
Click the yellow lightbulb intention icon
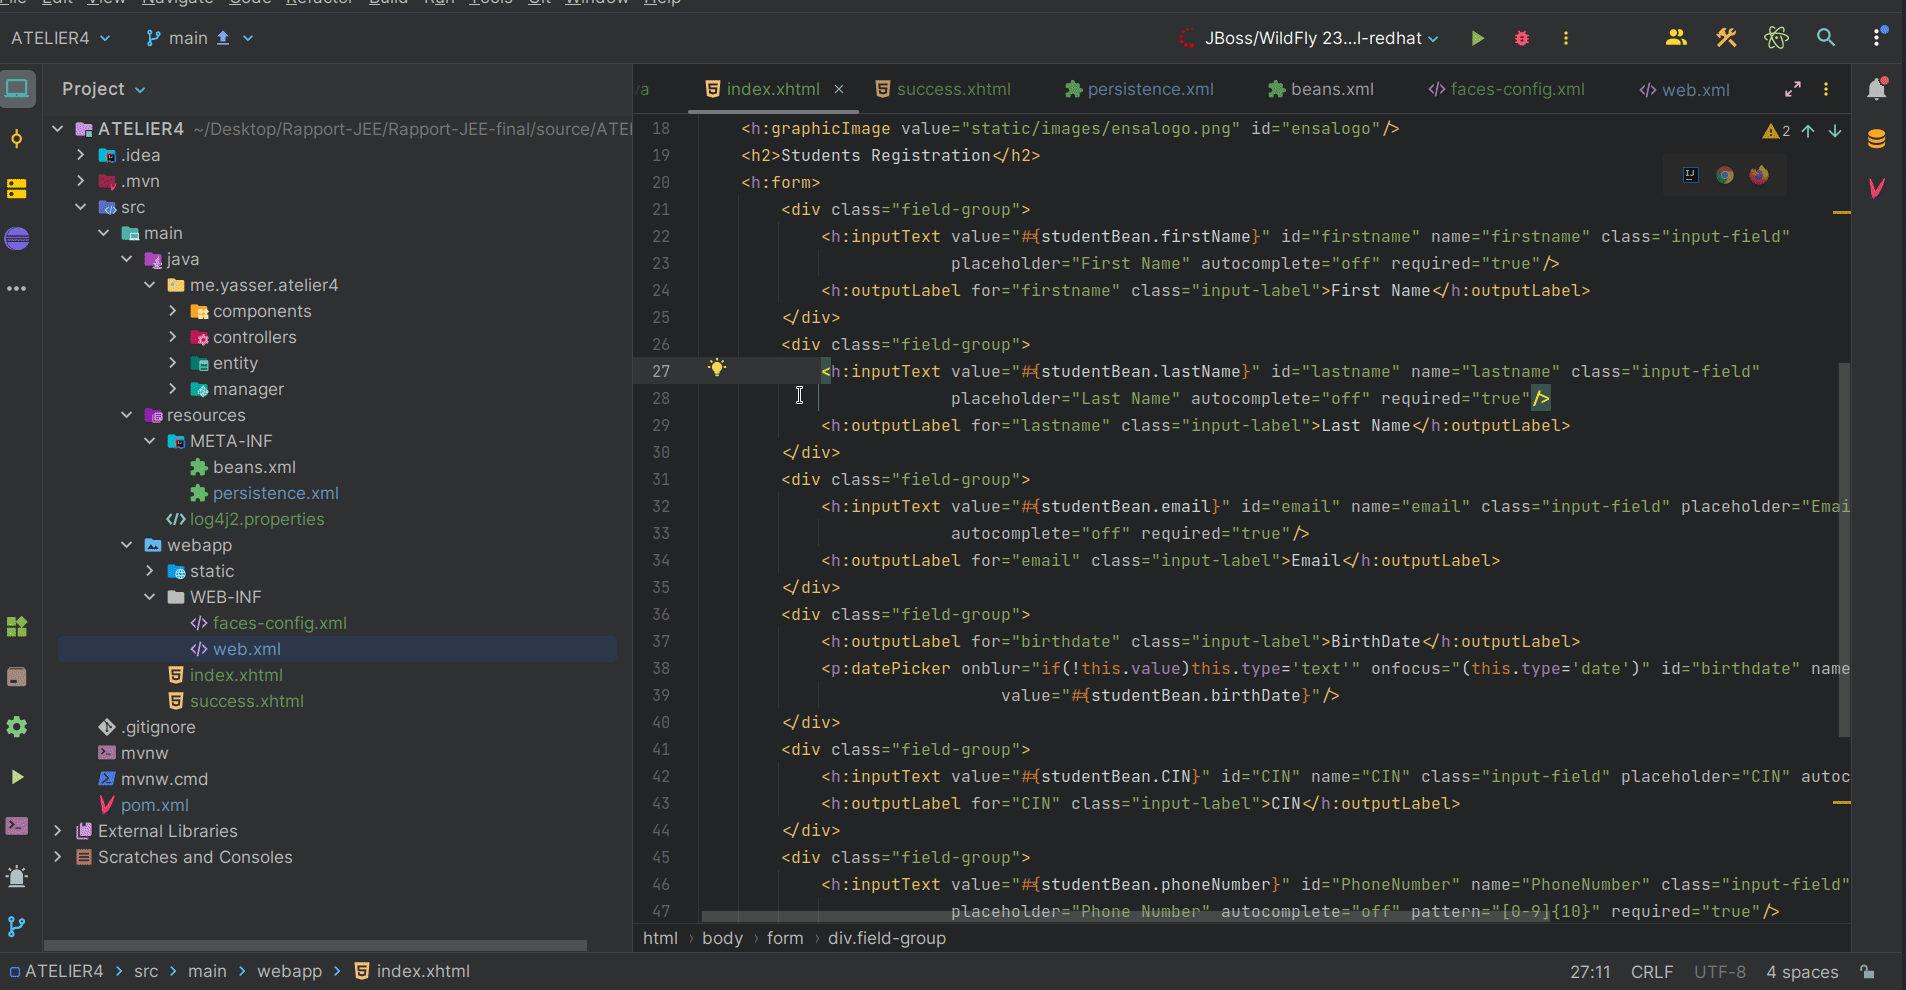[716, 368]
